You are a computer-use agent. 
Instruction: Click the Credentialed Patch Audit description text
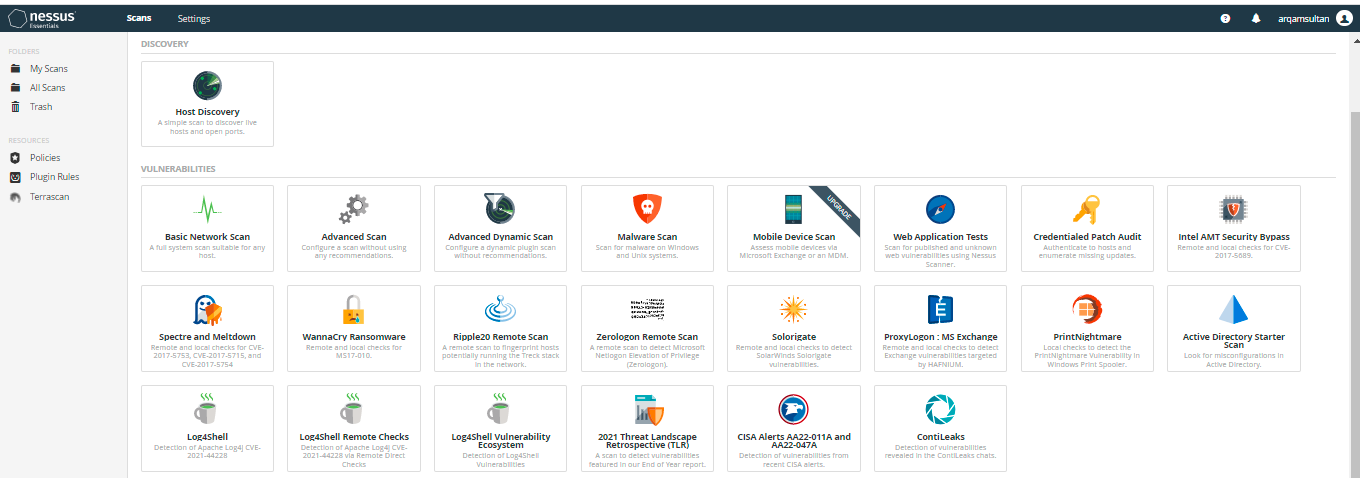point(1087,251)
